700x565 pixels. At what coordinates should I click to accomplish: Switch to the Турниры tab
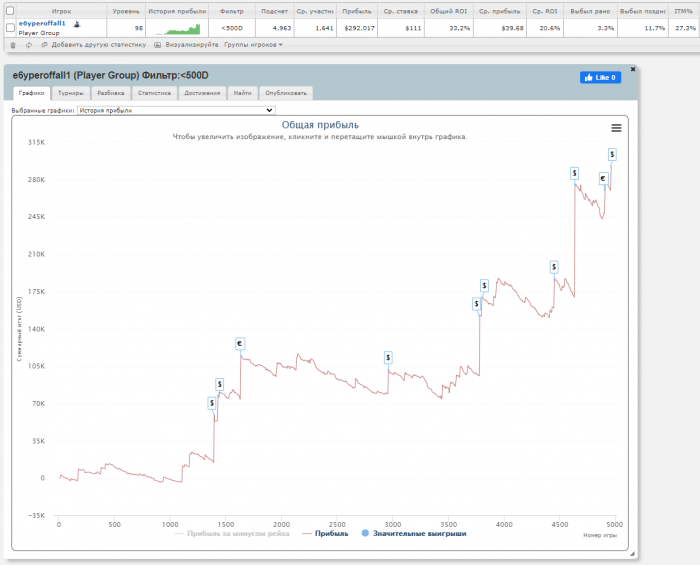tap(71, 93)
